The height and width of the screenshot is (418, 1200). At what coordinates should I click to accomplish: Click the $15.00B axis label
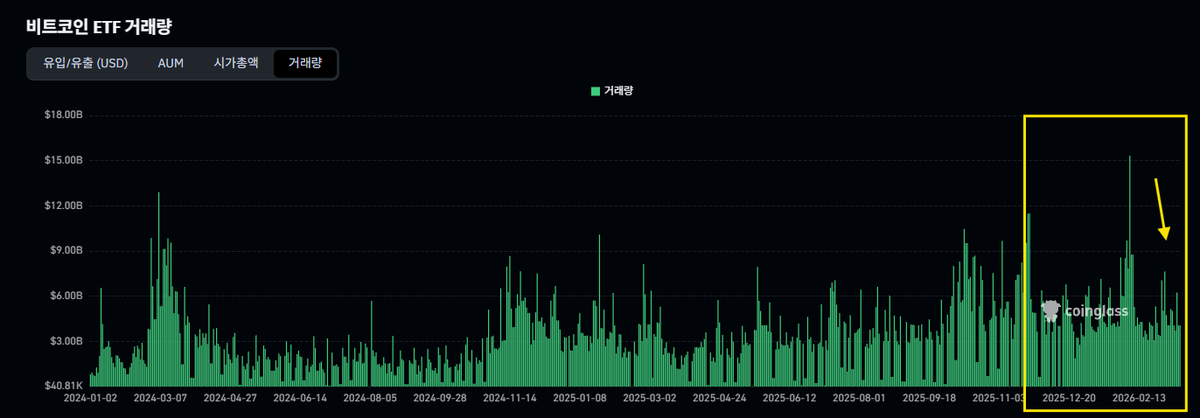[62, 160]
